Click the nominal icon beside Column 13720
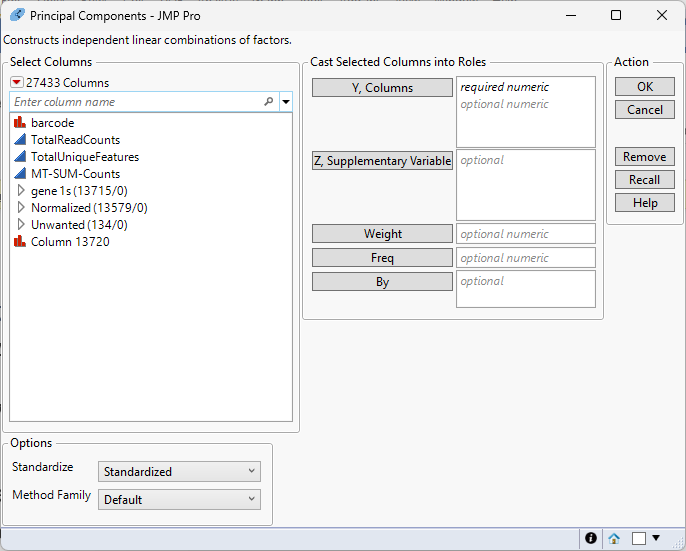This screenshot has width=686, height=551. tap(20, 242)
